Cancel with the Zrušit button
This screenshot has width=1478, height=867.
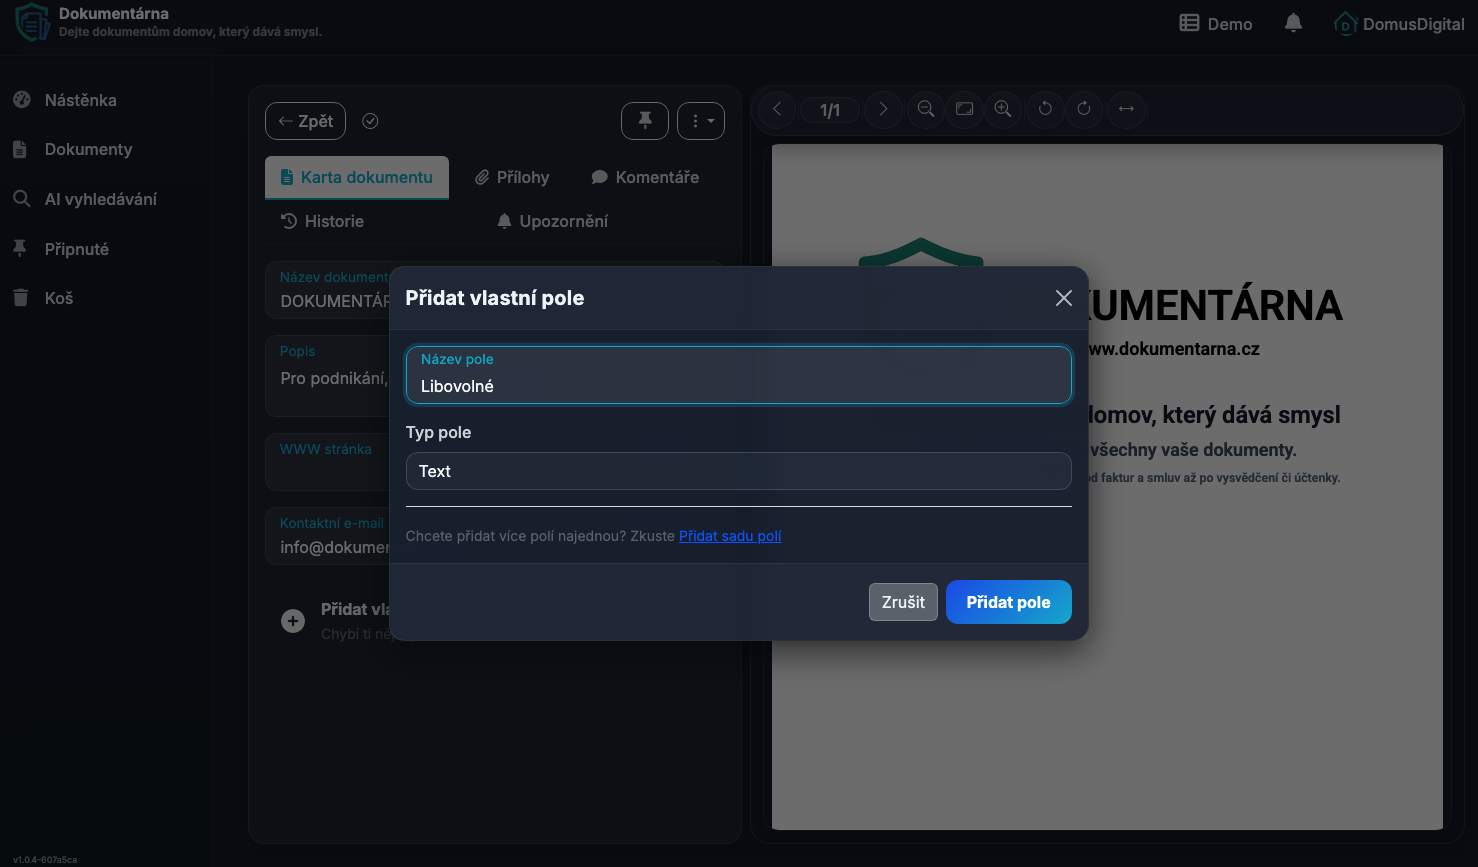903,602
